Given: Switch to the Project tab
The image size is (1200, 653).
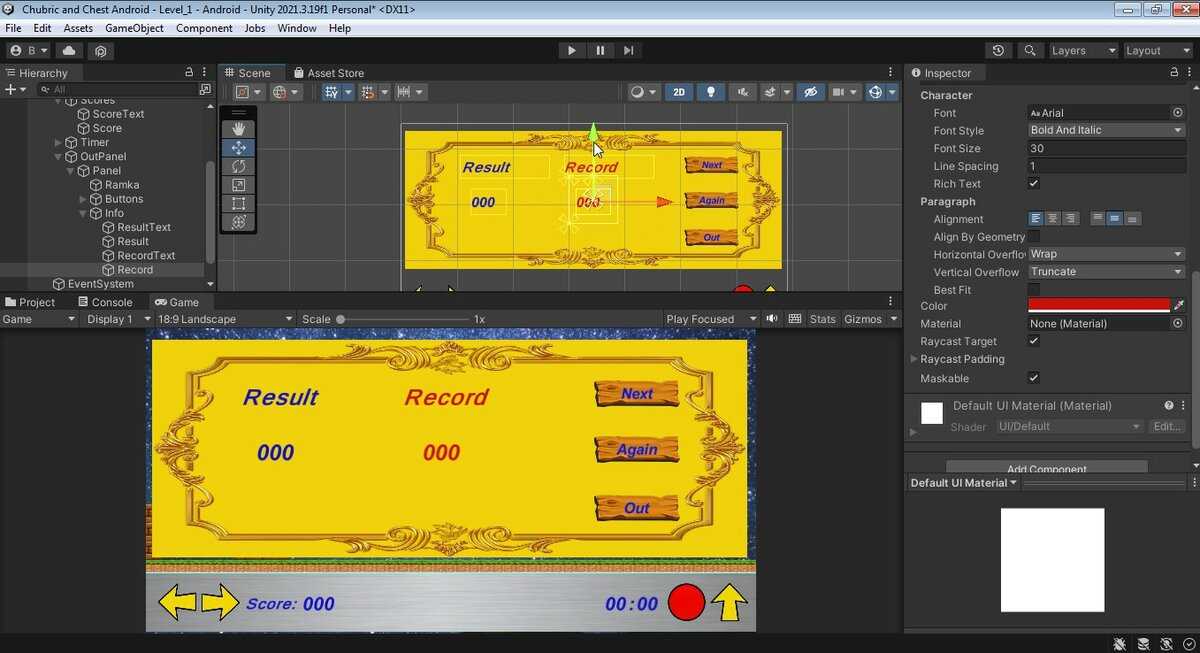Looking at the screenshot, I should pos(29,302).
